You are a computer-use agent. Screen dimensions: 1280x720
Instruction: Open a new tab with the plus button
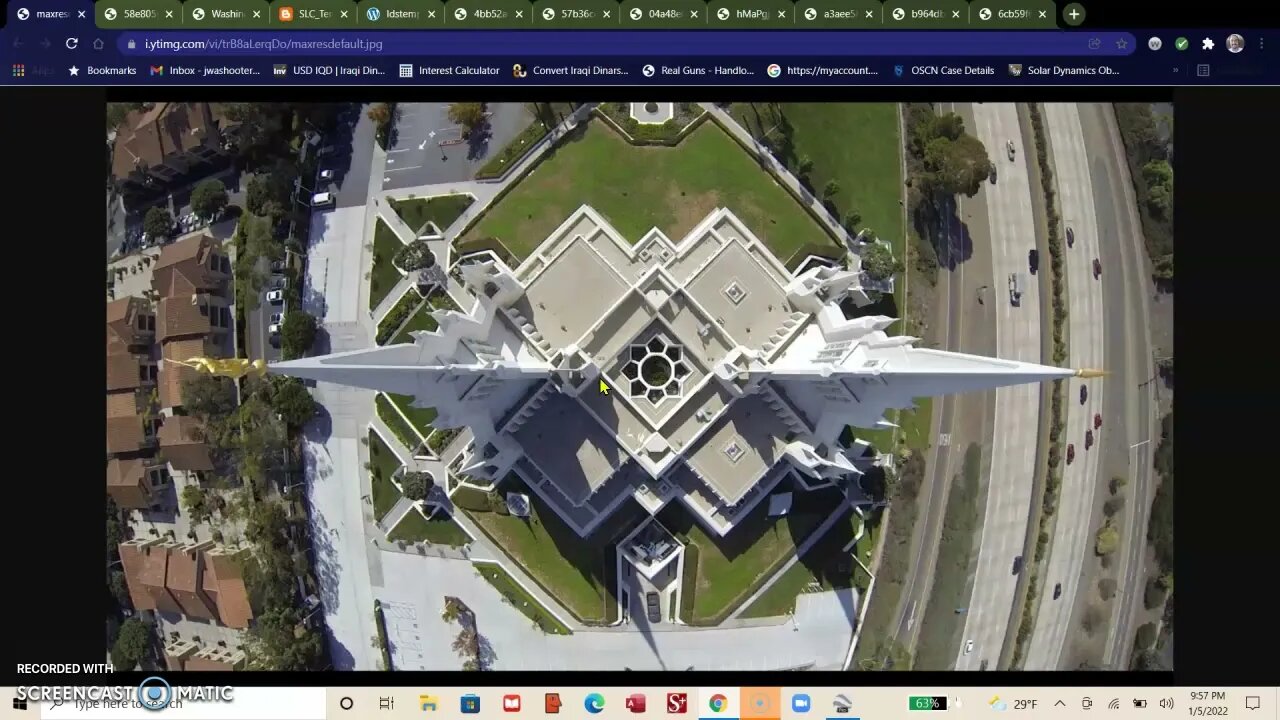coord(1074,14)
